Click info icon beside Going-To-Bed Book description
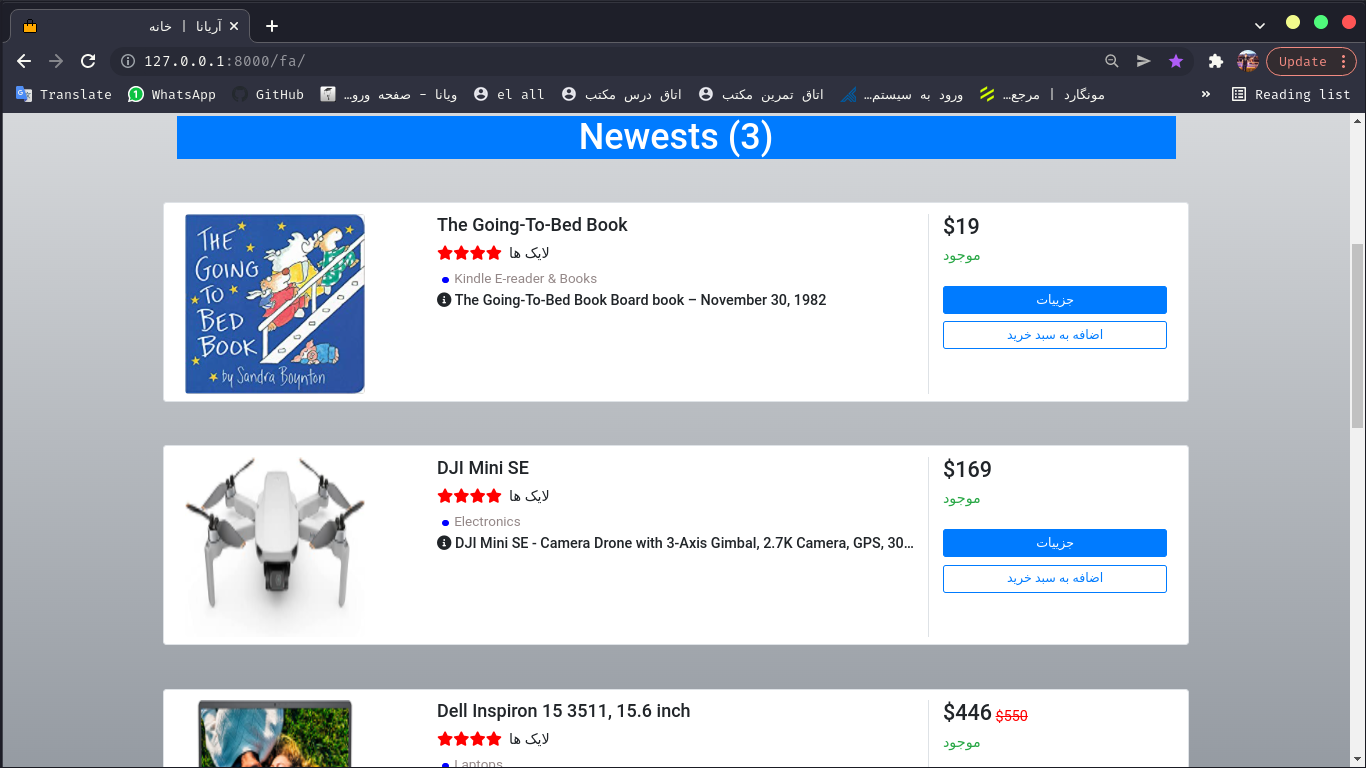This screenshot has height=768, width=1366. [x=444, y=300]
